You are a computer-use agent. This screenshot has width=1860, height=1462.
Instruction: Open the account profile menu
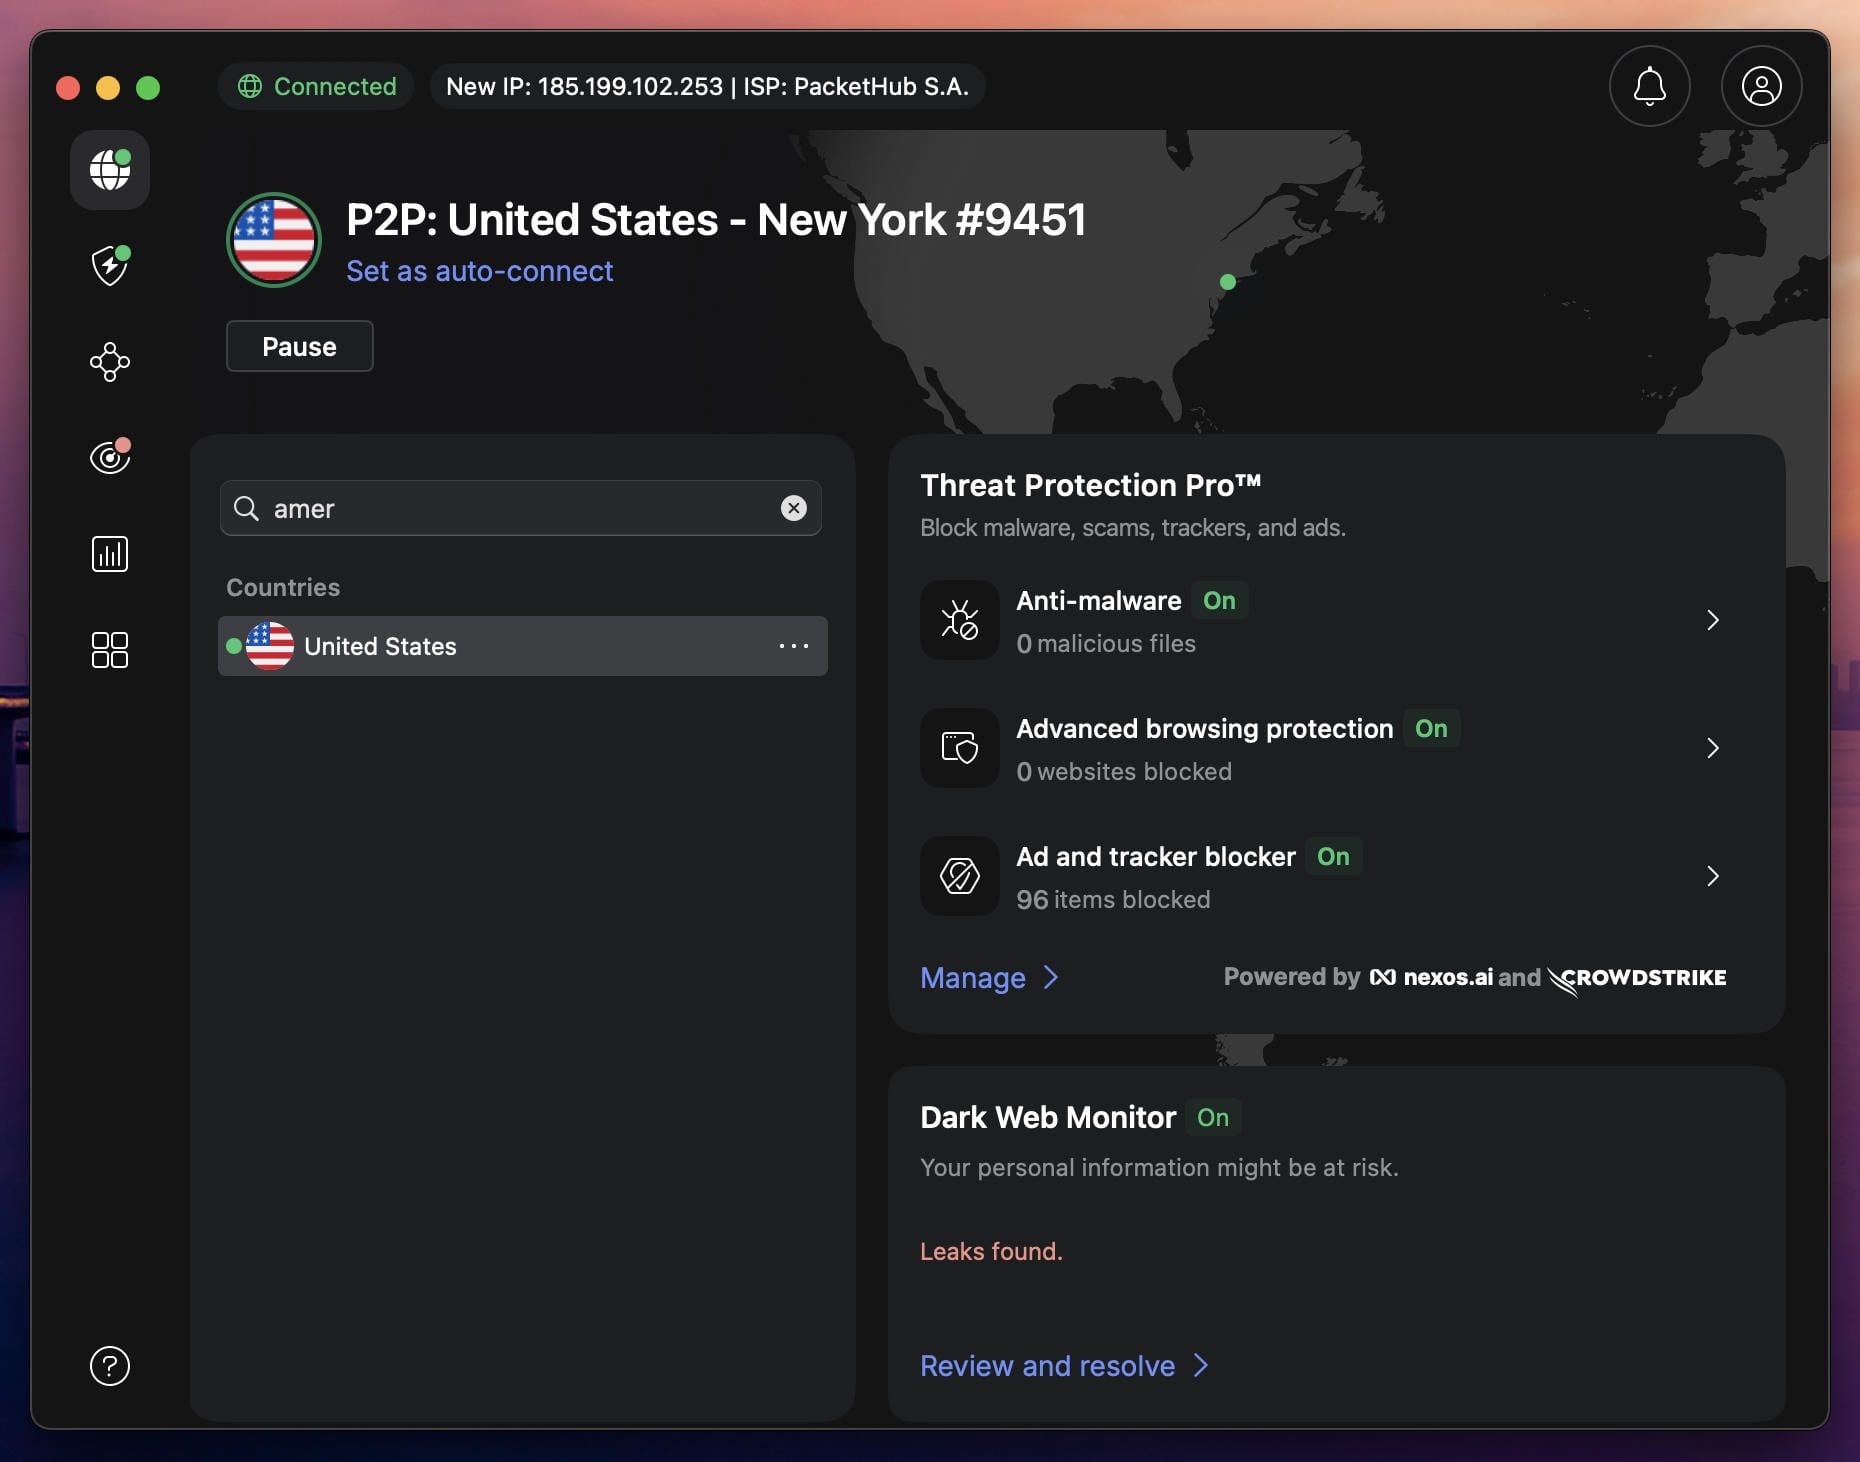(1759, 86)
